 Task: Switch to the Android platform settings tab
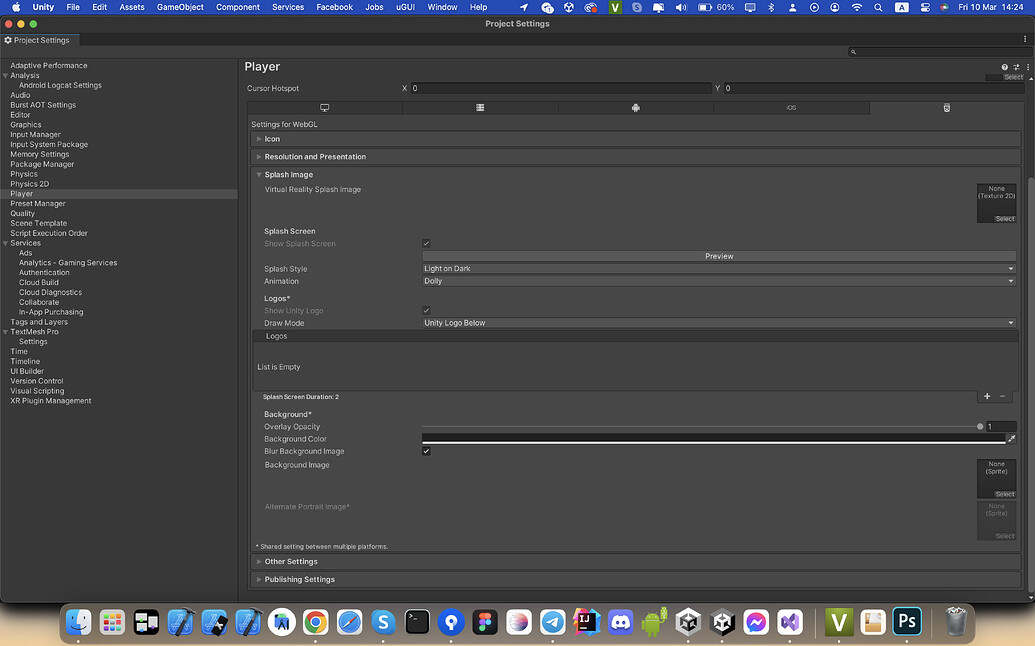(x=635, y=108)
